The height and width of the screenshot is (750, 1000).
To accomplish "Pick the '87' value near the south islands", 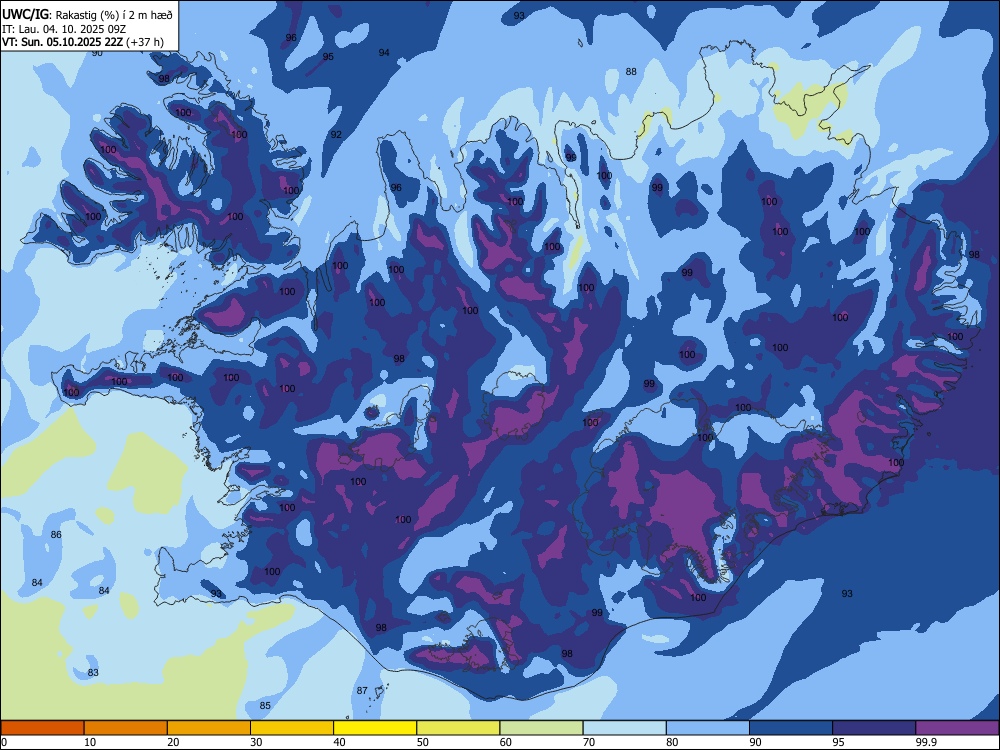I will (x=362, y=691).
